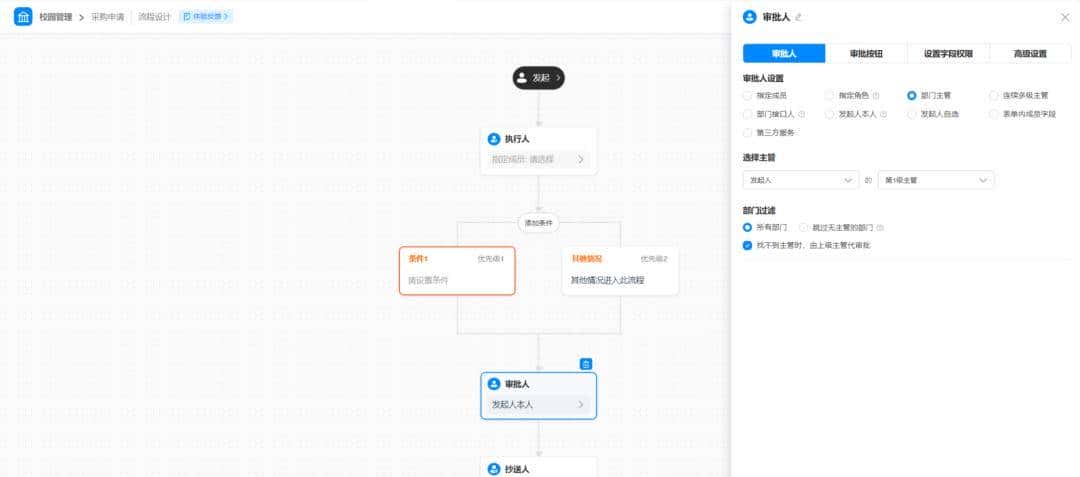Viewport: 1080px width, 477px height.
Task: Toggle 找不到主管时由上级主管代审批 checkbox
Action: click(747, 245)
